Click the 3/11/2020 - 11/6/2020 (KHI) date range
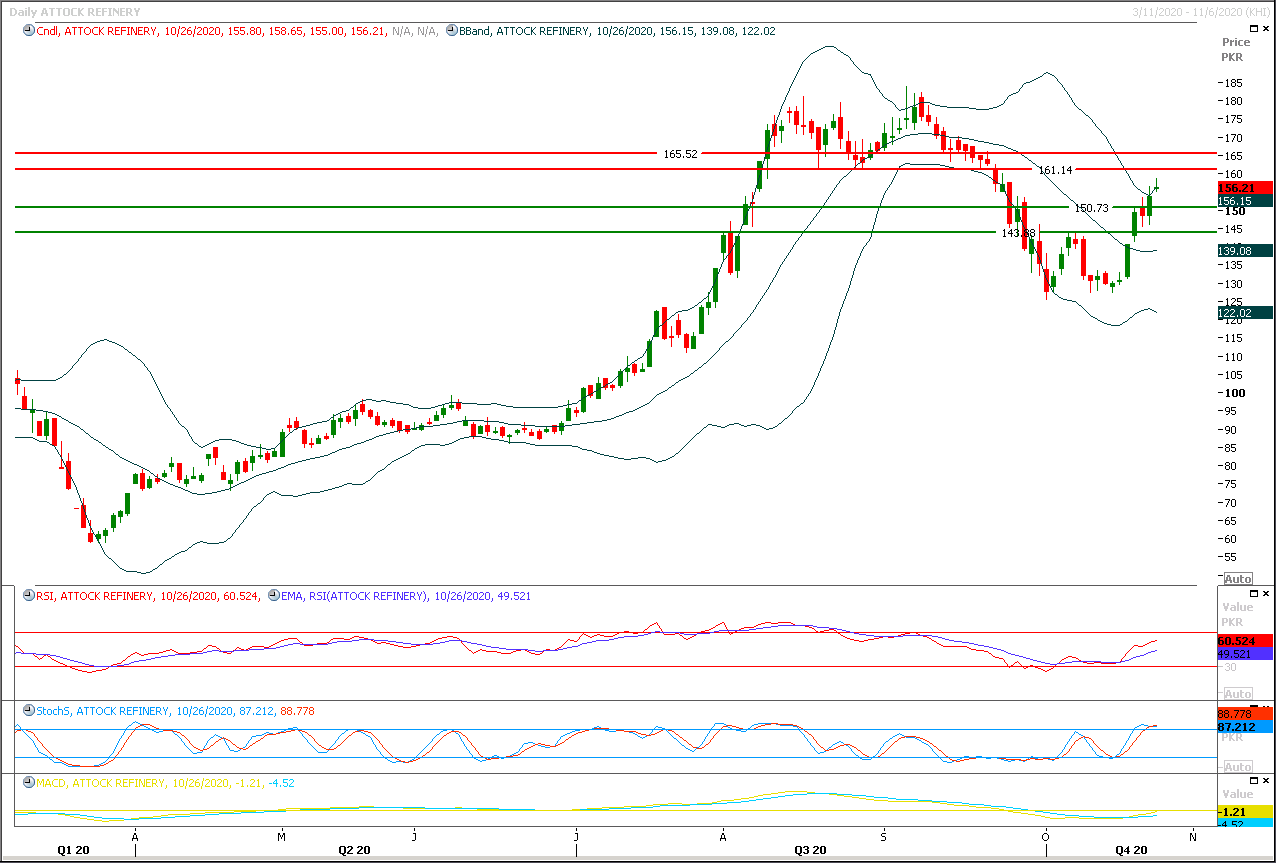This screenshot has width=1276, height=863. coord(1200,12)
